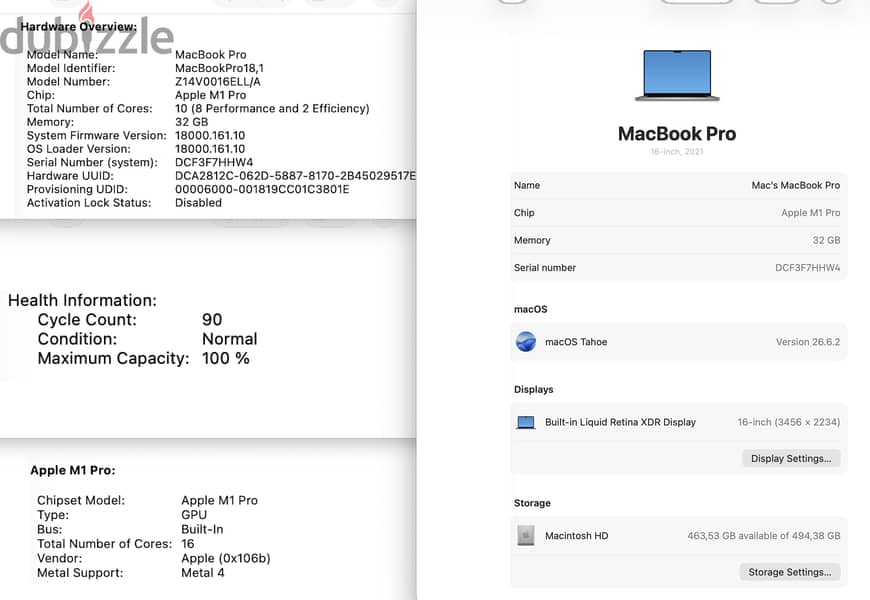Click the 'Displays' section heading
870x600 pixels.
pos(533,390)
